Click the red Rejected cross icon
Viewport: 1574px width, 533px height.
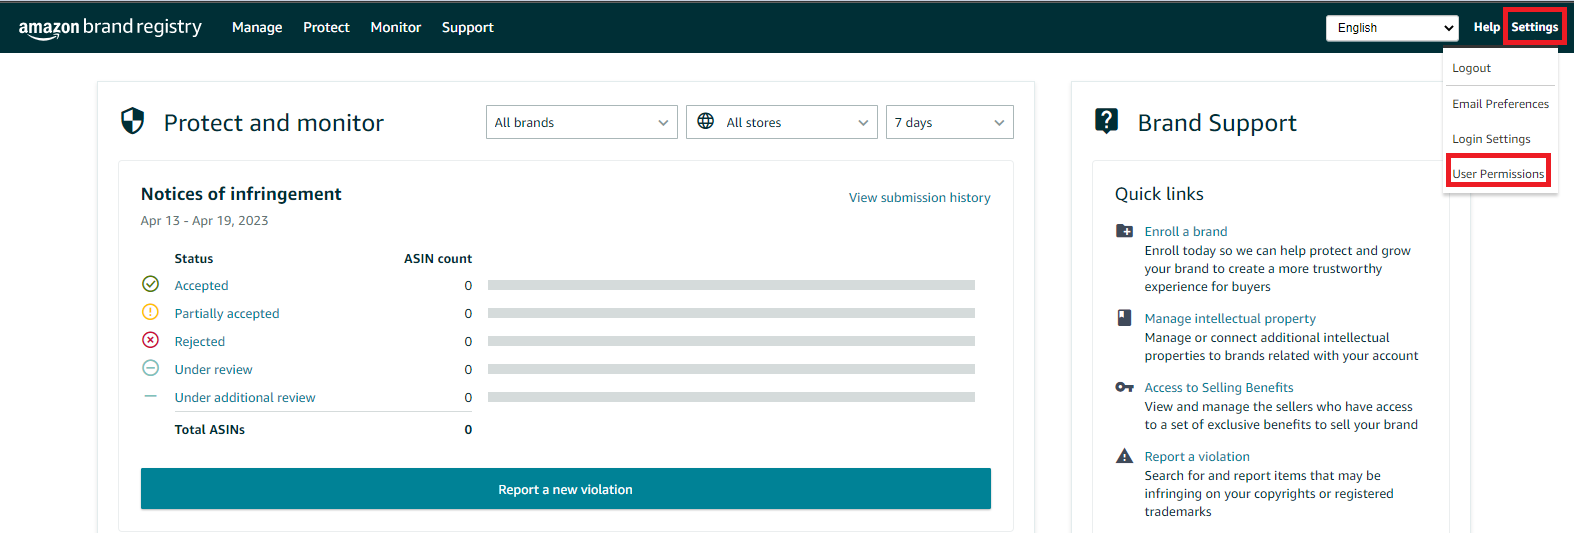(150, 340)
